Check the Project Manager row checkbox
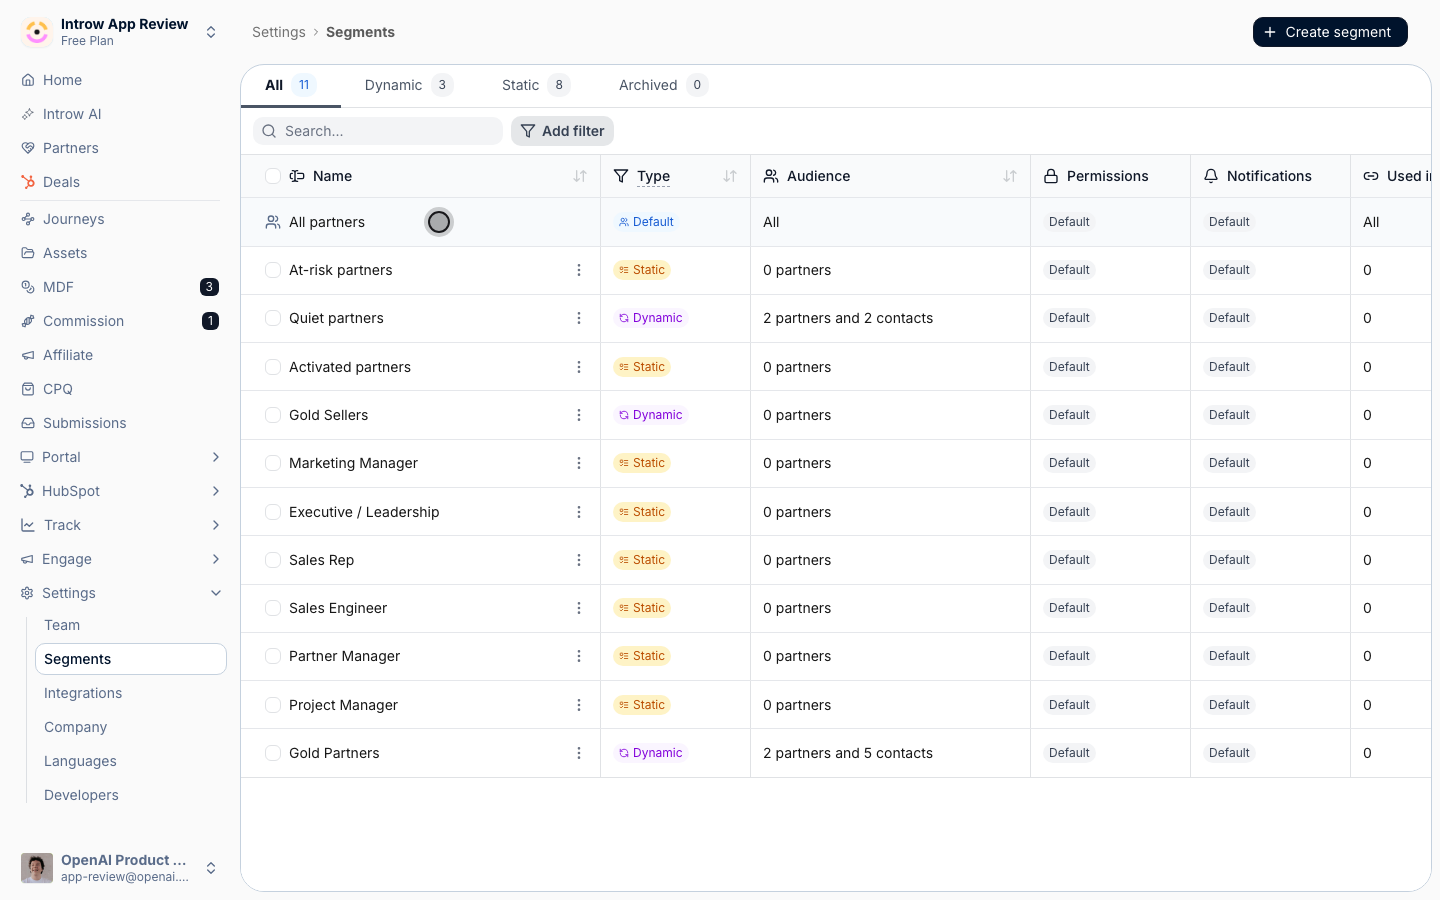The height and width of the screenshot is (900, 1440). [x=273, y=705]
